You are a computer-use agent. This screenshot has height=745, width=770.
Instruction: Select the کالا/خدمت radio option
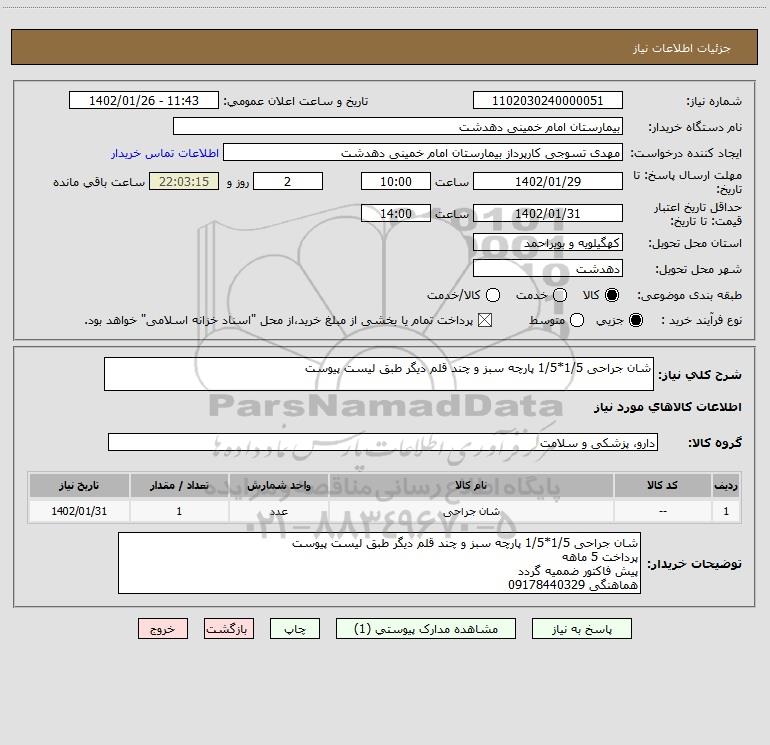[x=493, y=295]
